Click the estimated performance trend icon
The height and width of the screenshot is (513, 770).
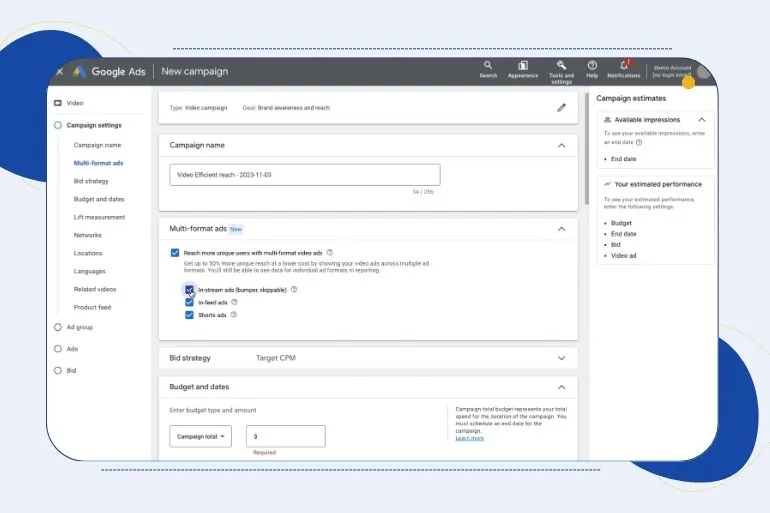click(607, 184)
